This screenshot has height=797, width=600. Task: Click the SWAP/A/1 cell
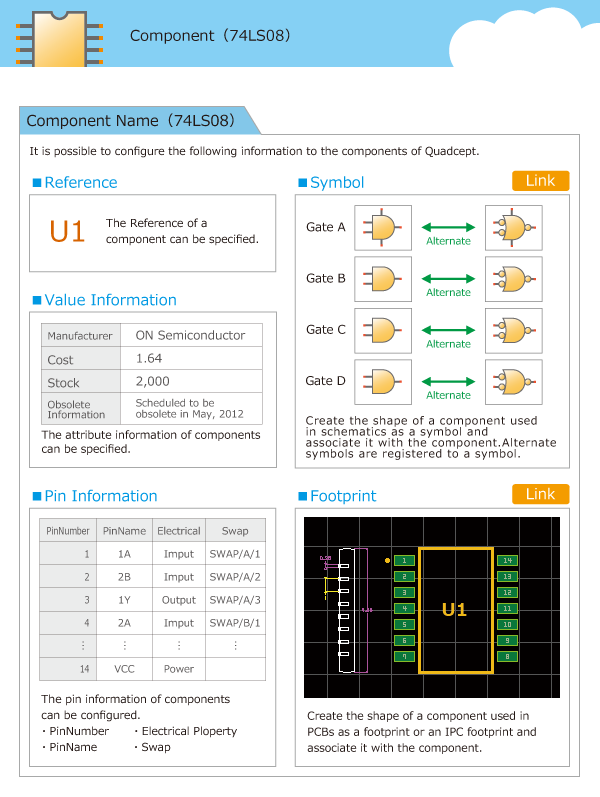click(x=235, y=554)
